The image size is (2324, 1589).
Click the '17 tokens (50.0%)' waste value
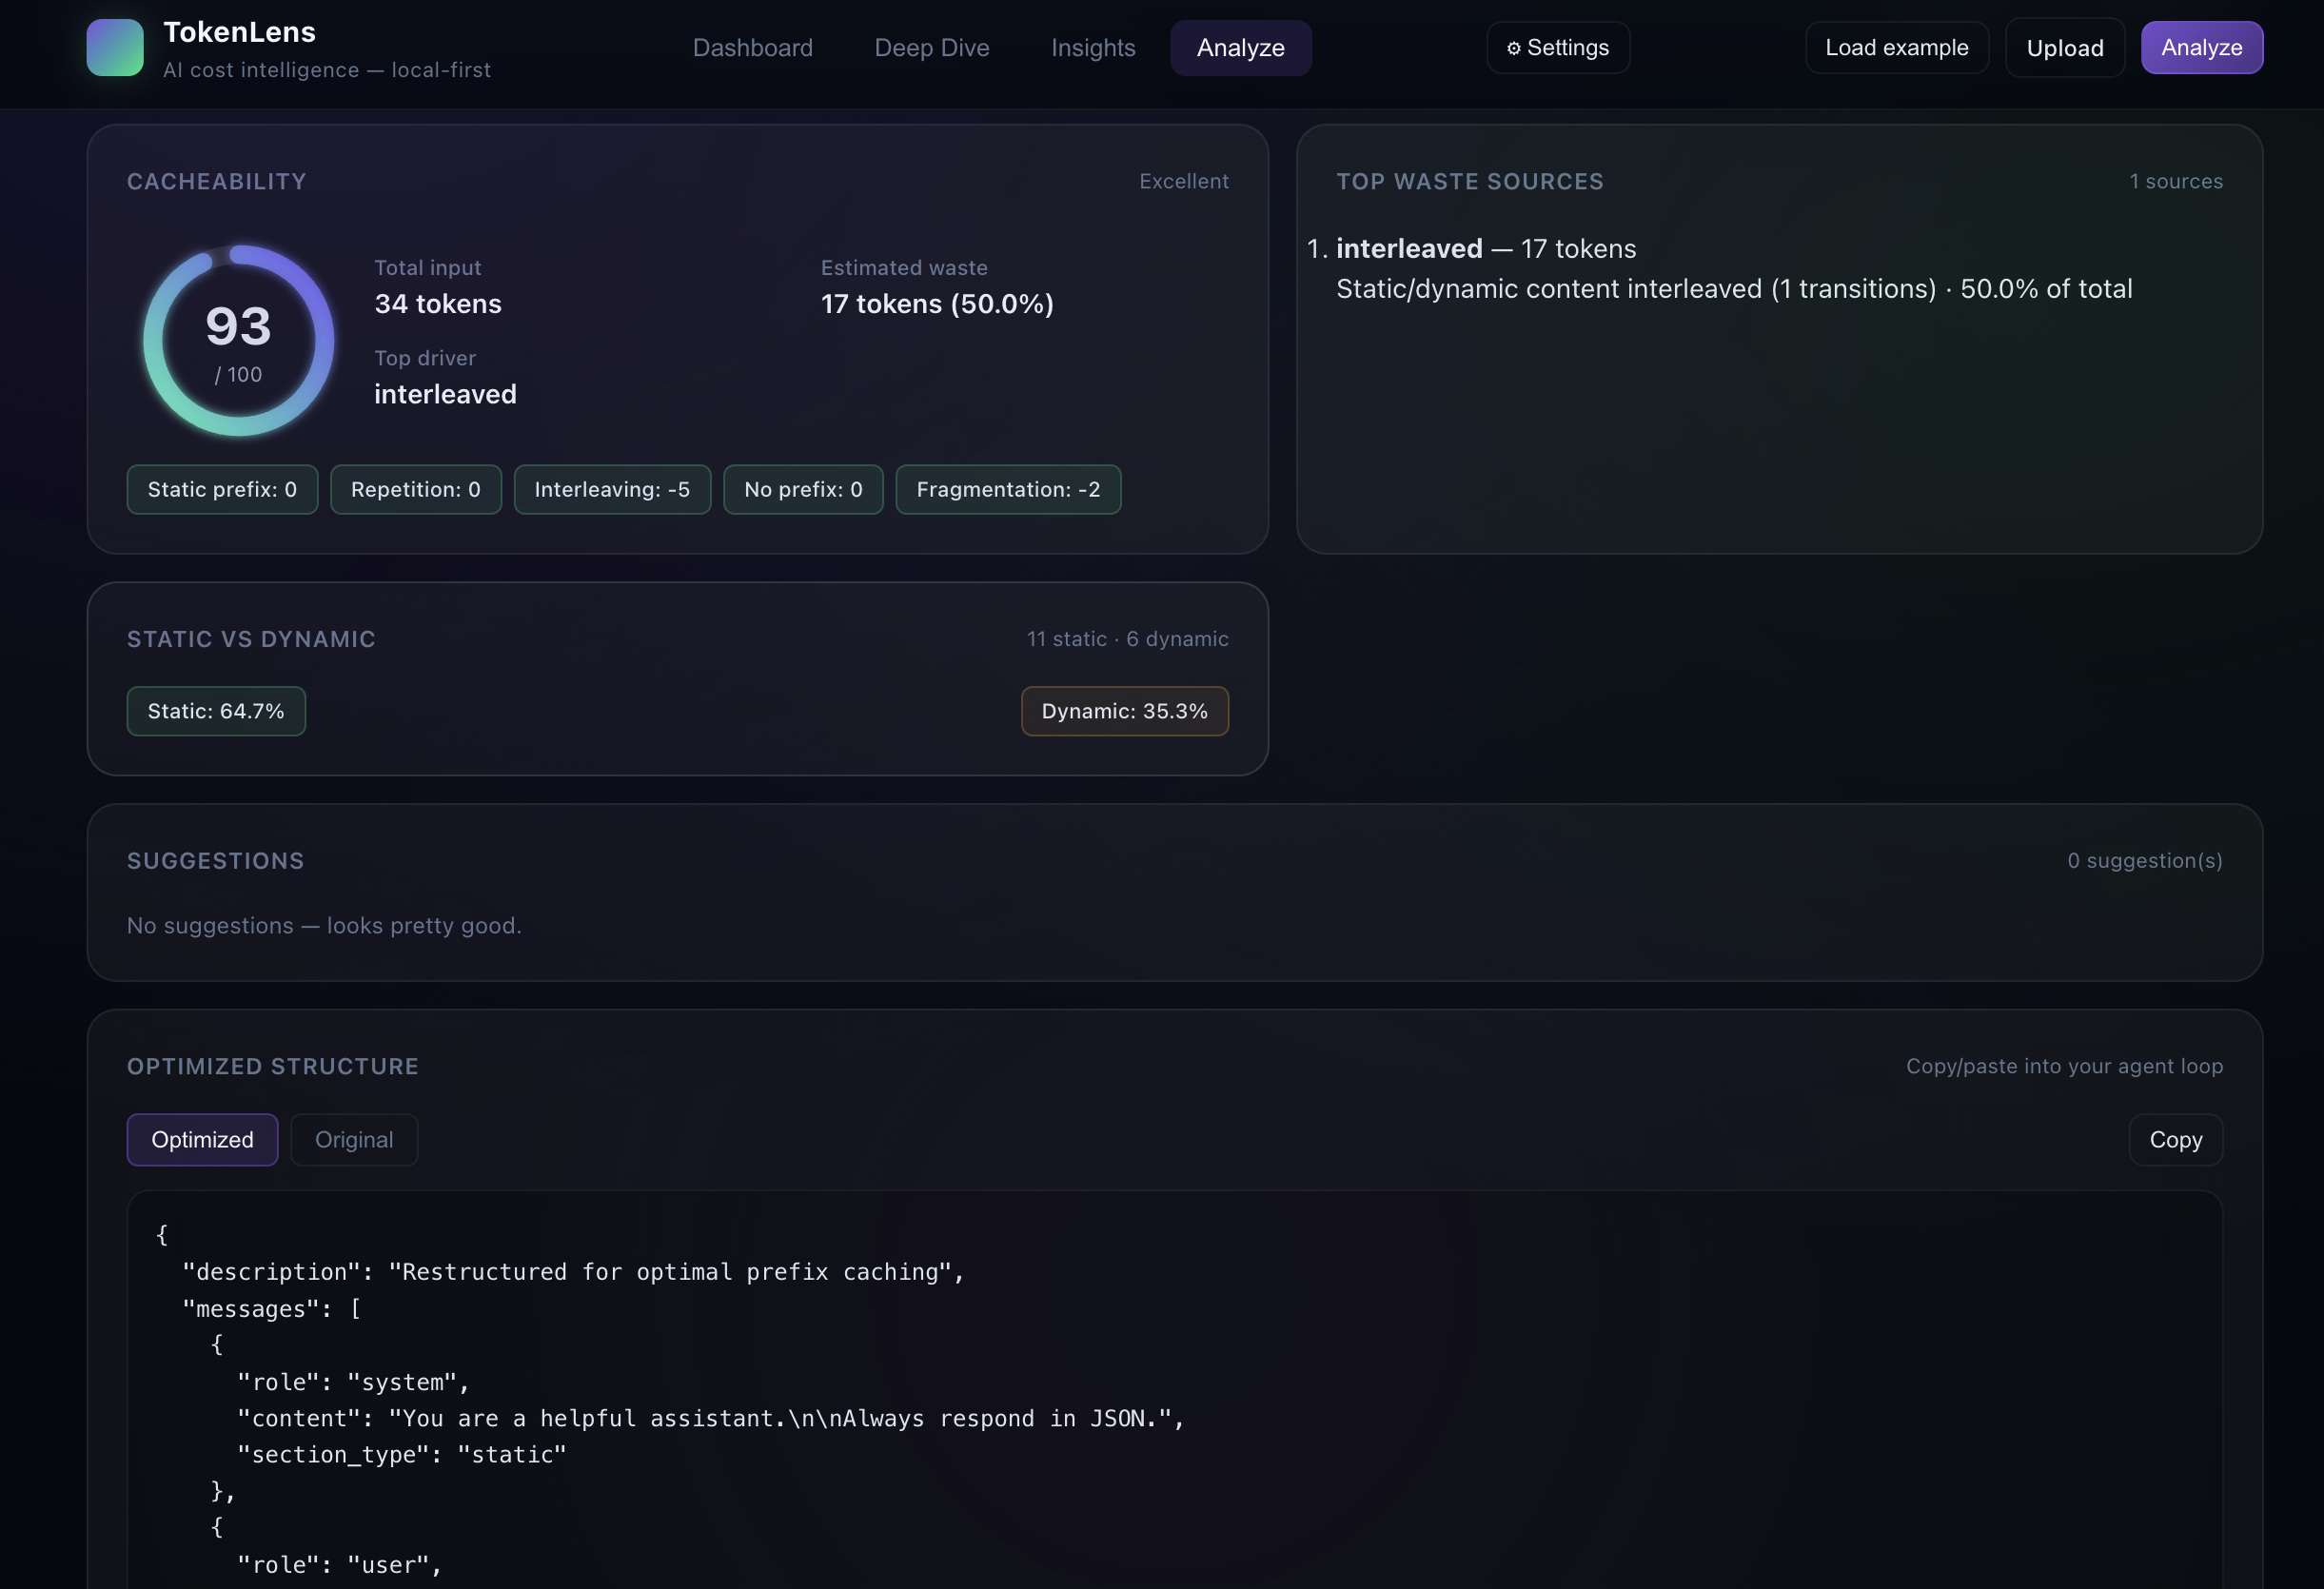coord(937,304)
